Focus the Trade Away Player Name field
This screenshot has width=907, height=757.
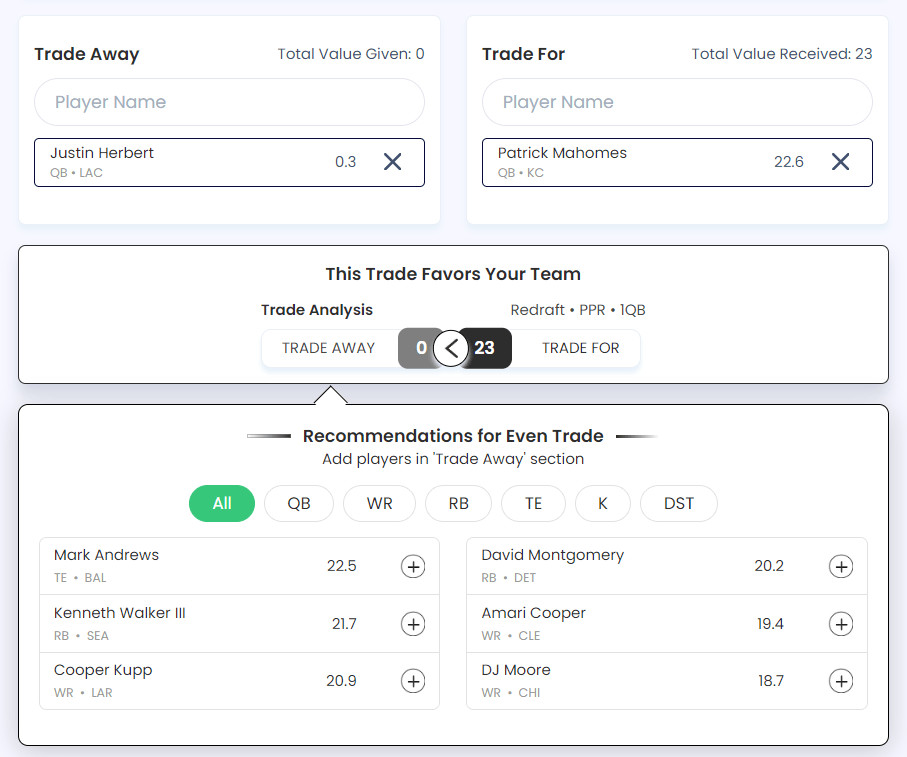point(230,102)
